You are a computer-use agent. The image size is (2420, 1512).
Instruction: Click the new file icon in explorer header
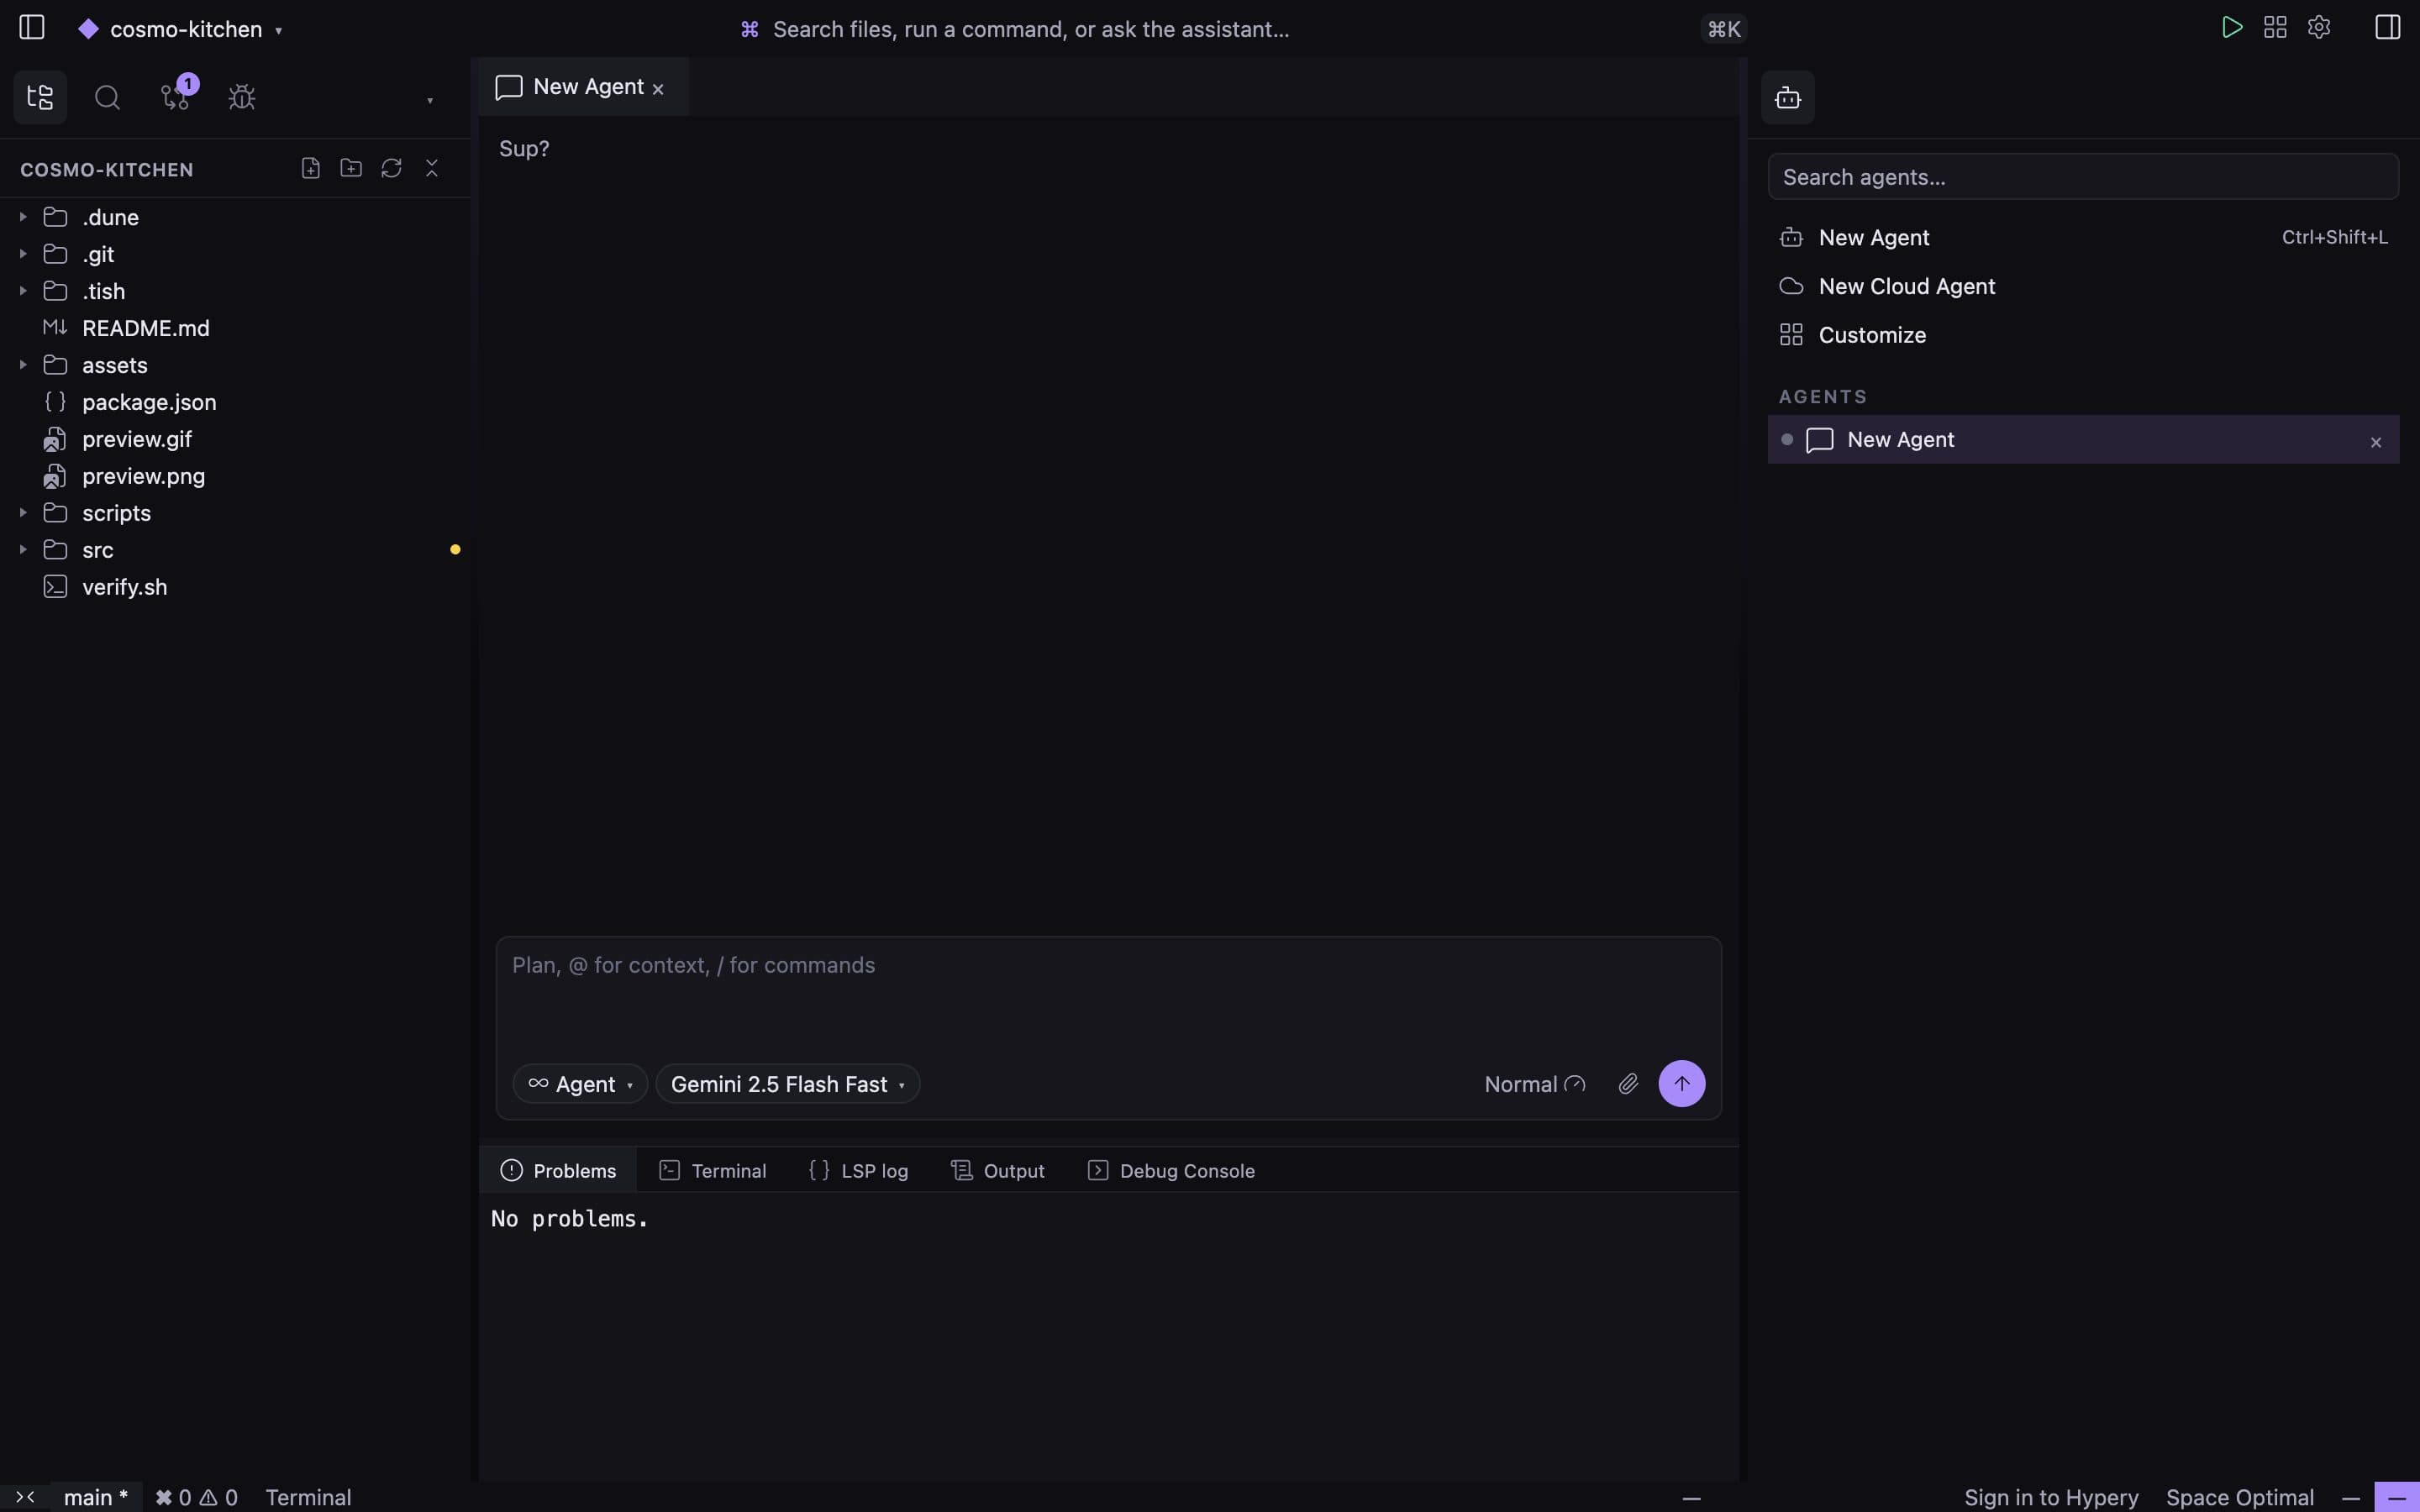tap(311, 168)
